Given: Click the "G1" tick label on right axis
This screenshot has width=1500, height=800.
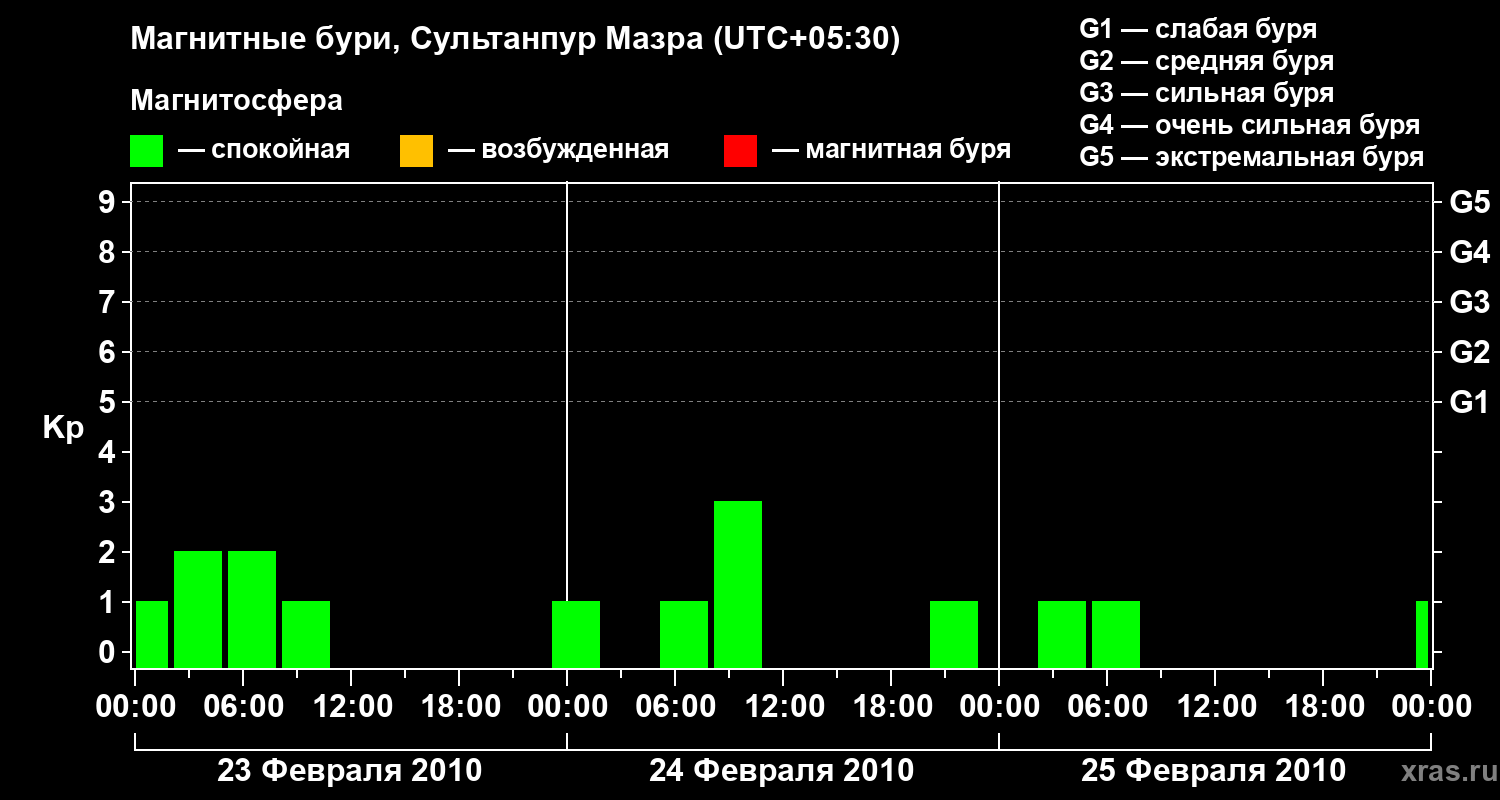Looking at the screenshot, I should (1470, 403).
